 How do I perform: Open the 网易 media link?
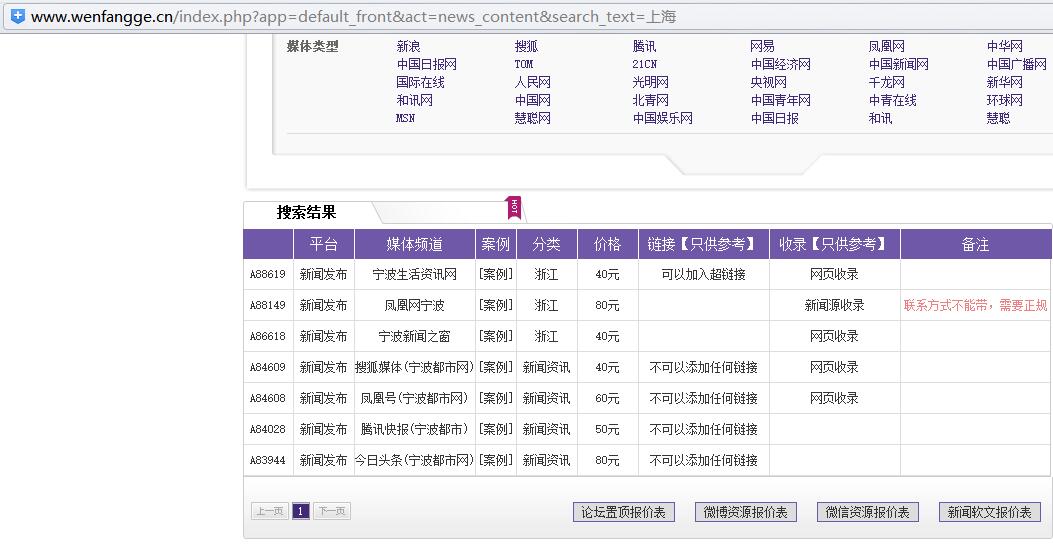(762, 46)
